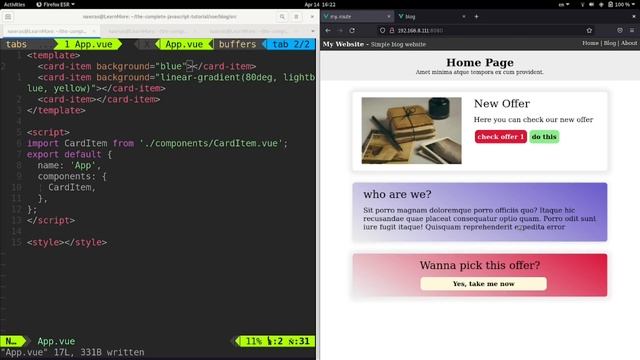Screen dimensions: 640x360
Task: Click the terminal search magnifier icon
Action: tap(282, 17)
